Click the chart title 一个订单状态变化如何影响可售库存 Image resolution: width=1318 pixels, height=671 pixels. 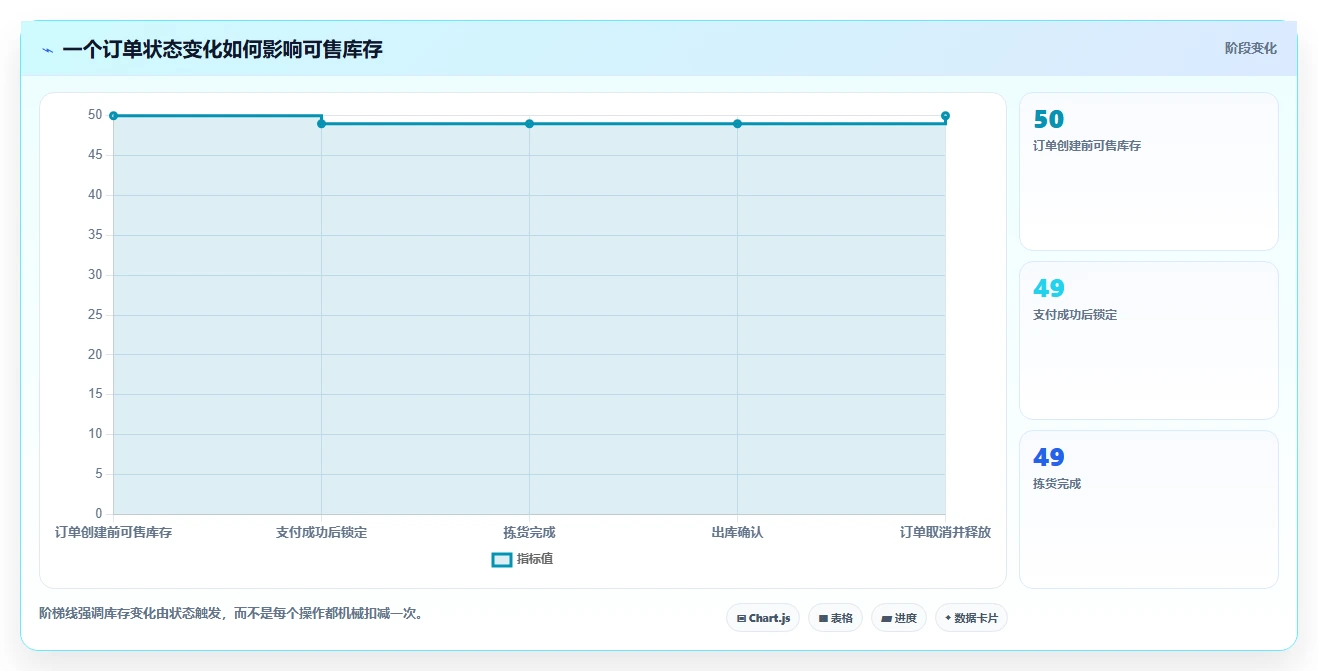click(x=222, y=49)
